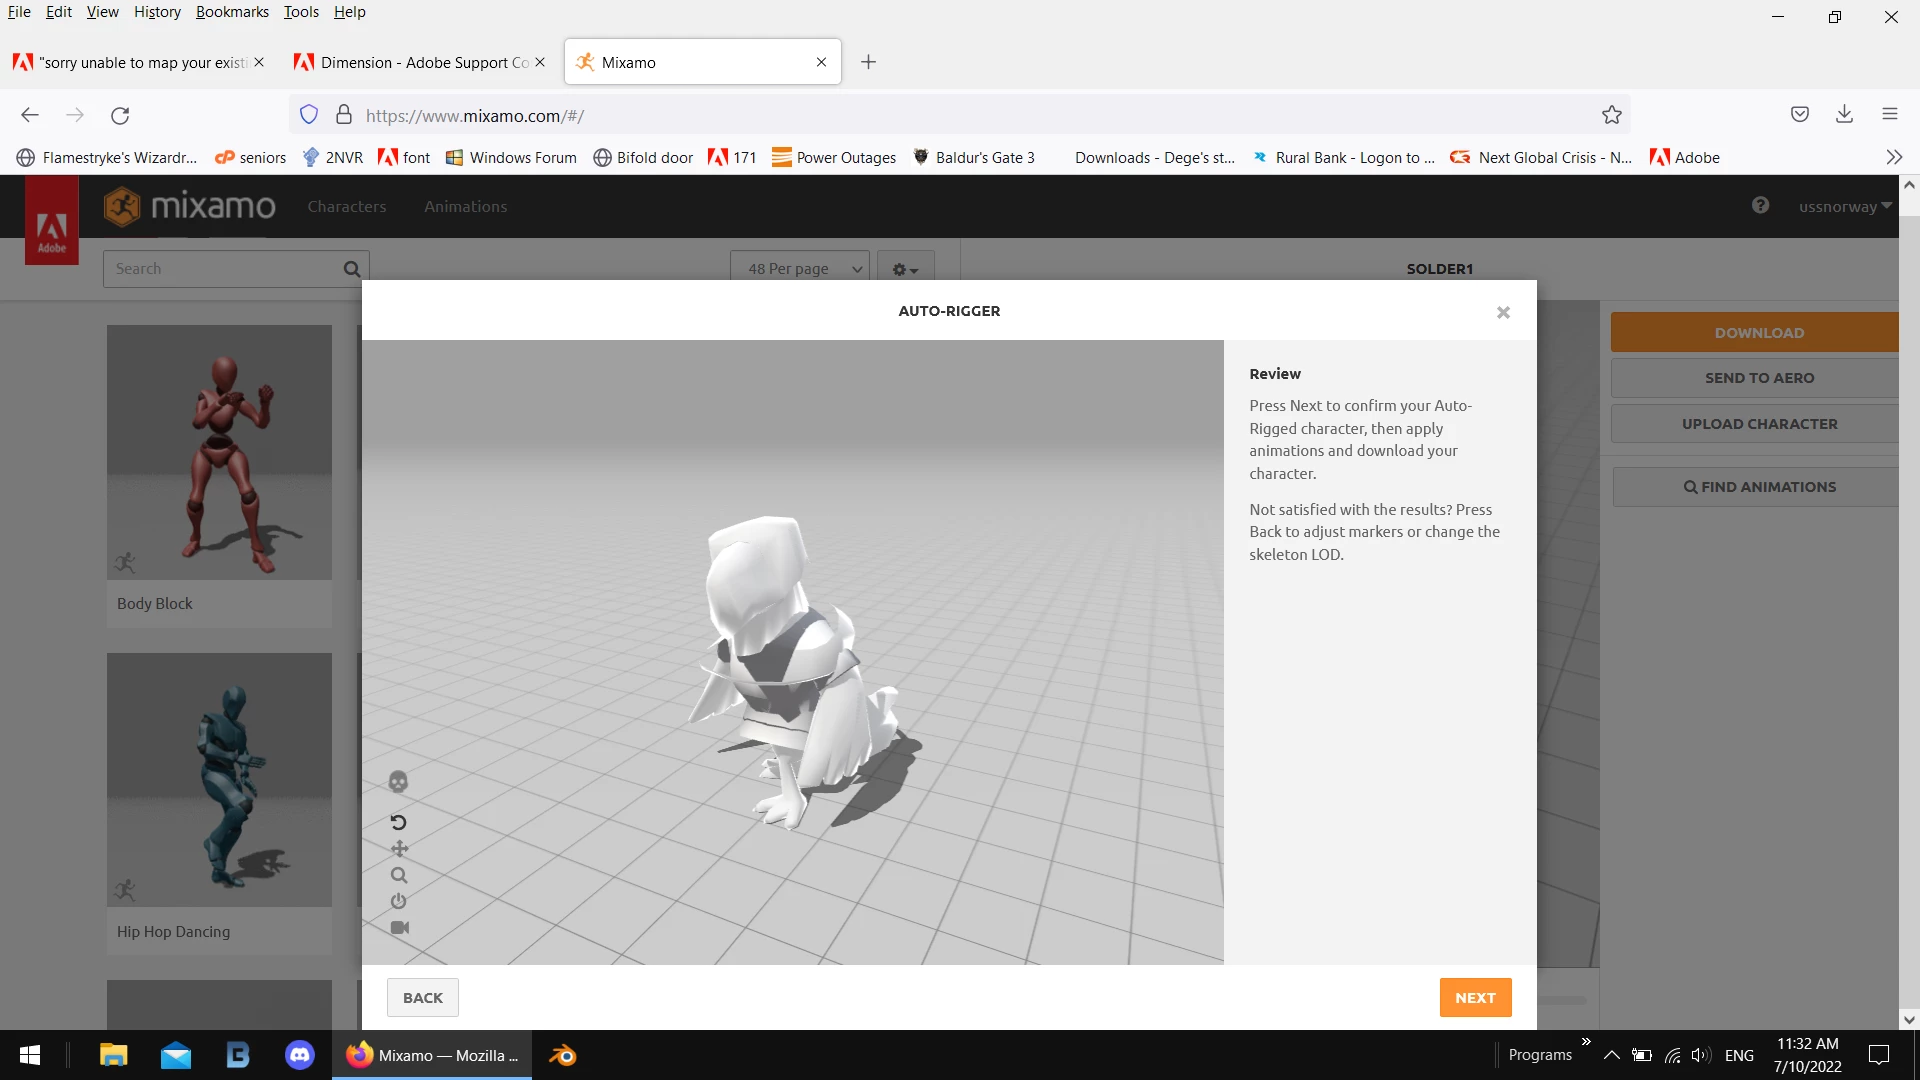1920x1080 pixels.
Task: Expand the gear settings dropdown
Action: pyautogui.click(x=905, y=269)
